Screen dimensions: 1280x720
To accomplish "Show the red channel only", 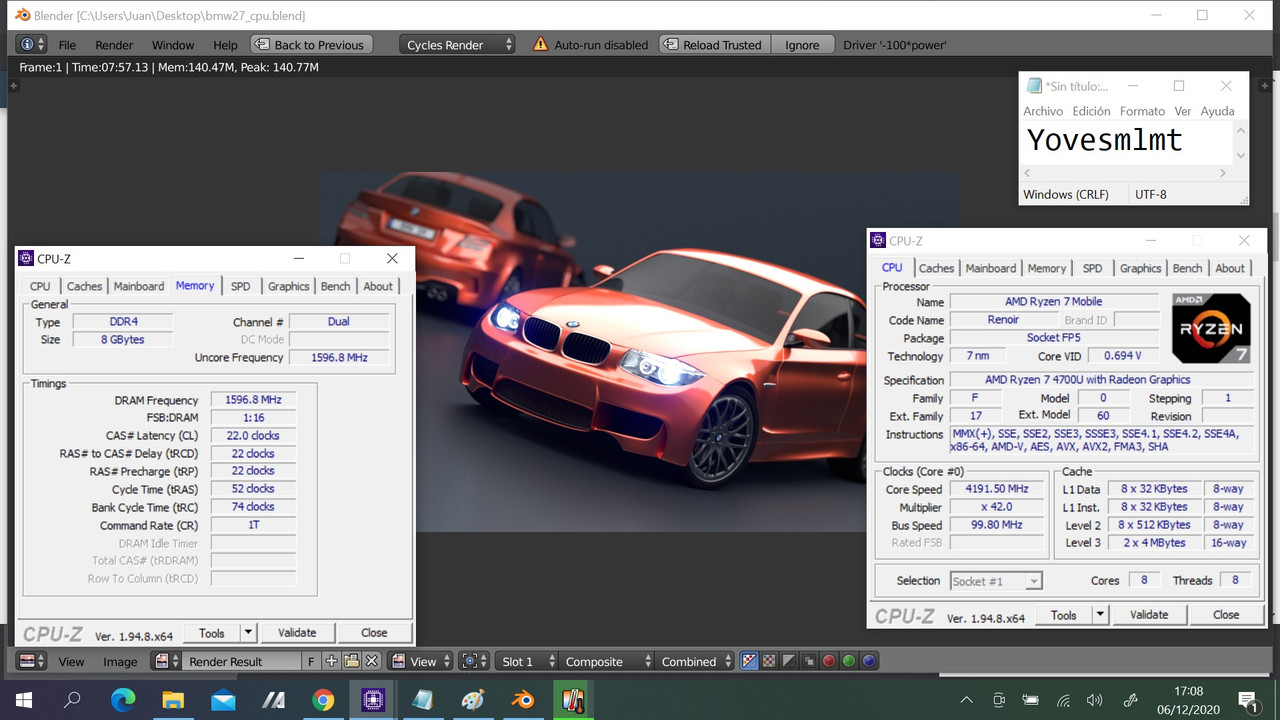I will (829, 661).
